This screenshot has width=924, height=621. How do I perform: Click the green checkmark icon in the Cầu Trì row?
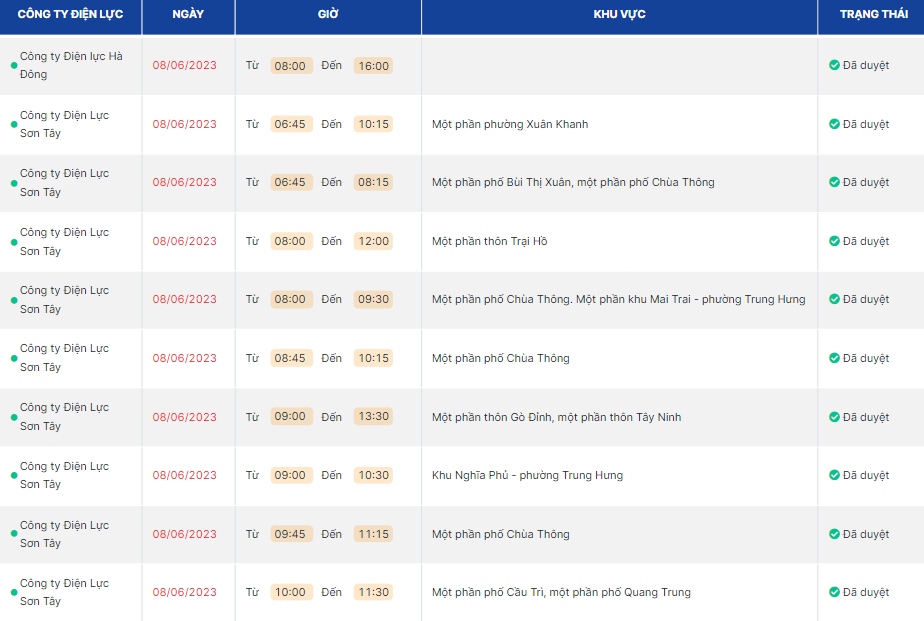(x=834, y=592)
